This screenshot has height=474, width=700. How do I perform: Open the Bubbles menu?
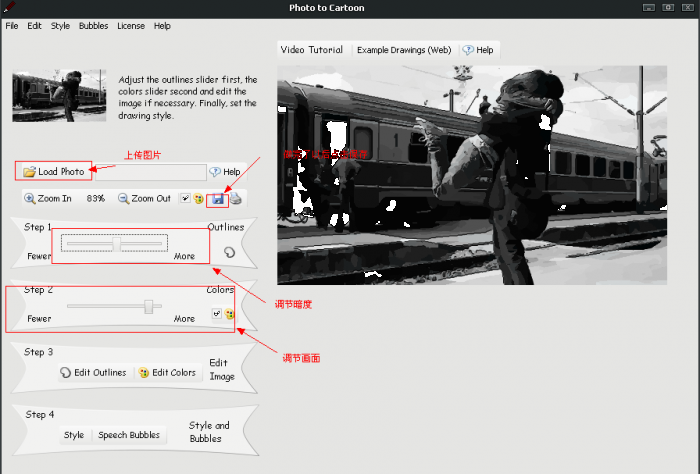[x=93, y=26]
